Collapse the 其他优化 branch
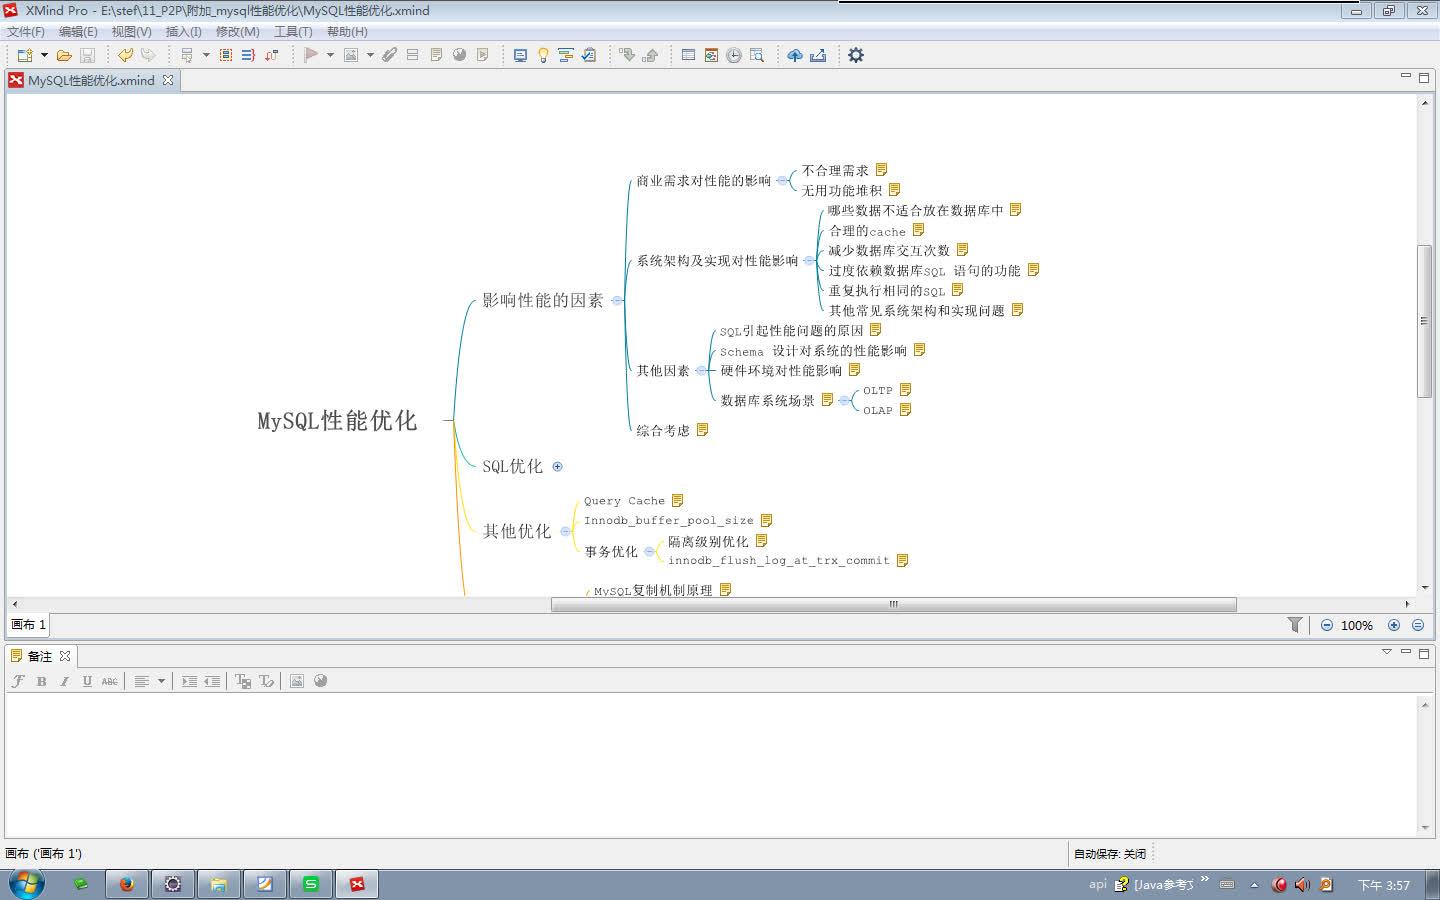Image resolution: width=1440 pixels, height=900 pixels. tap(565, 531)
